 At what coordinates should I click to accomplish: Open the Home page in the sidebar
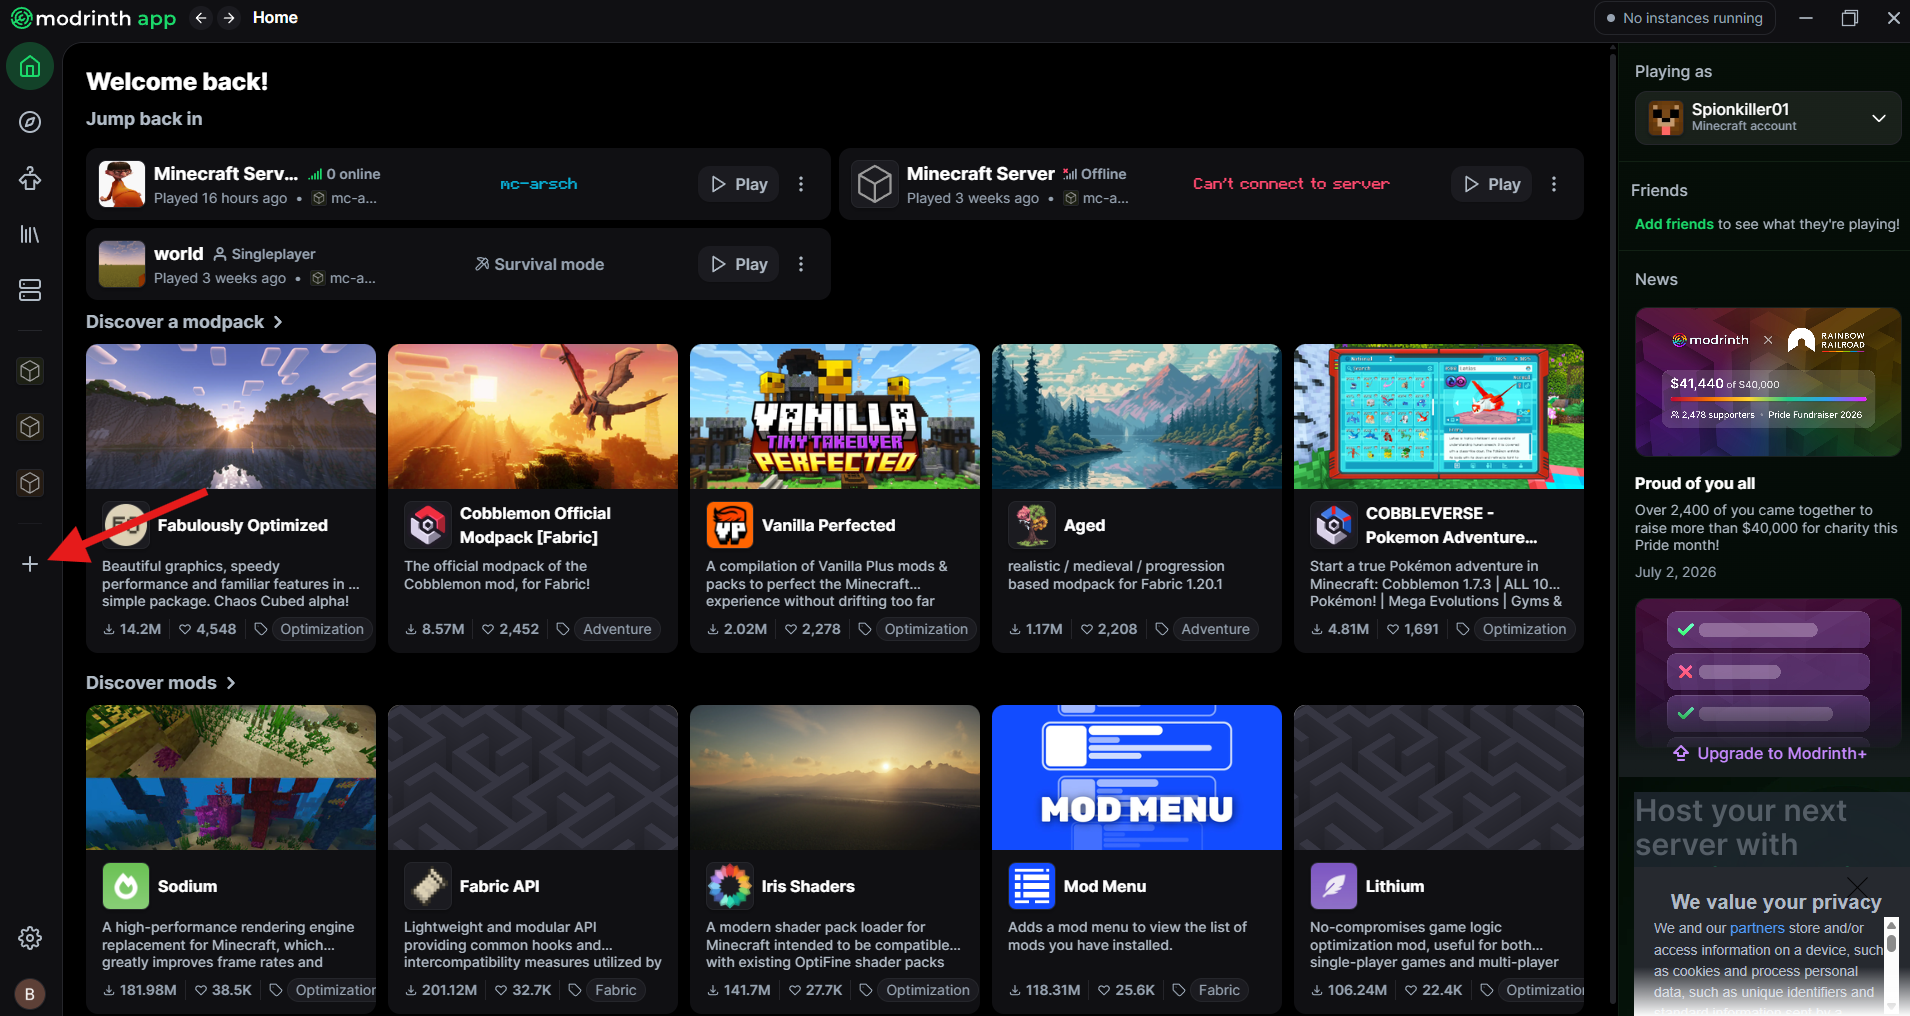tap(30, 67)
